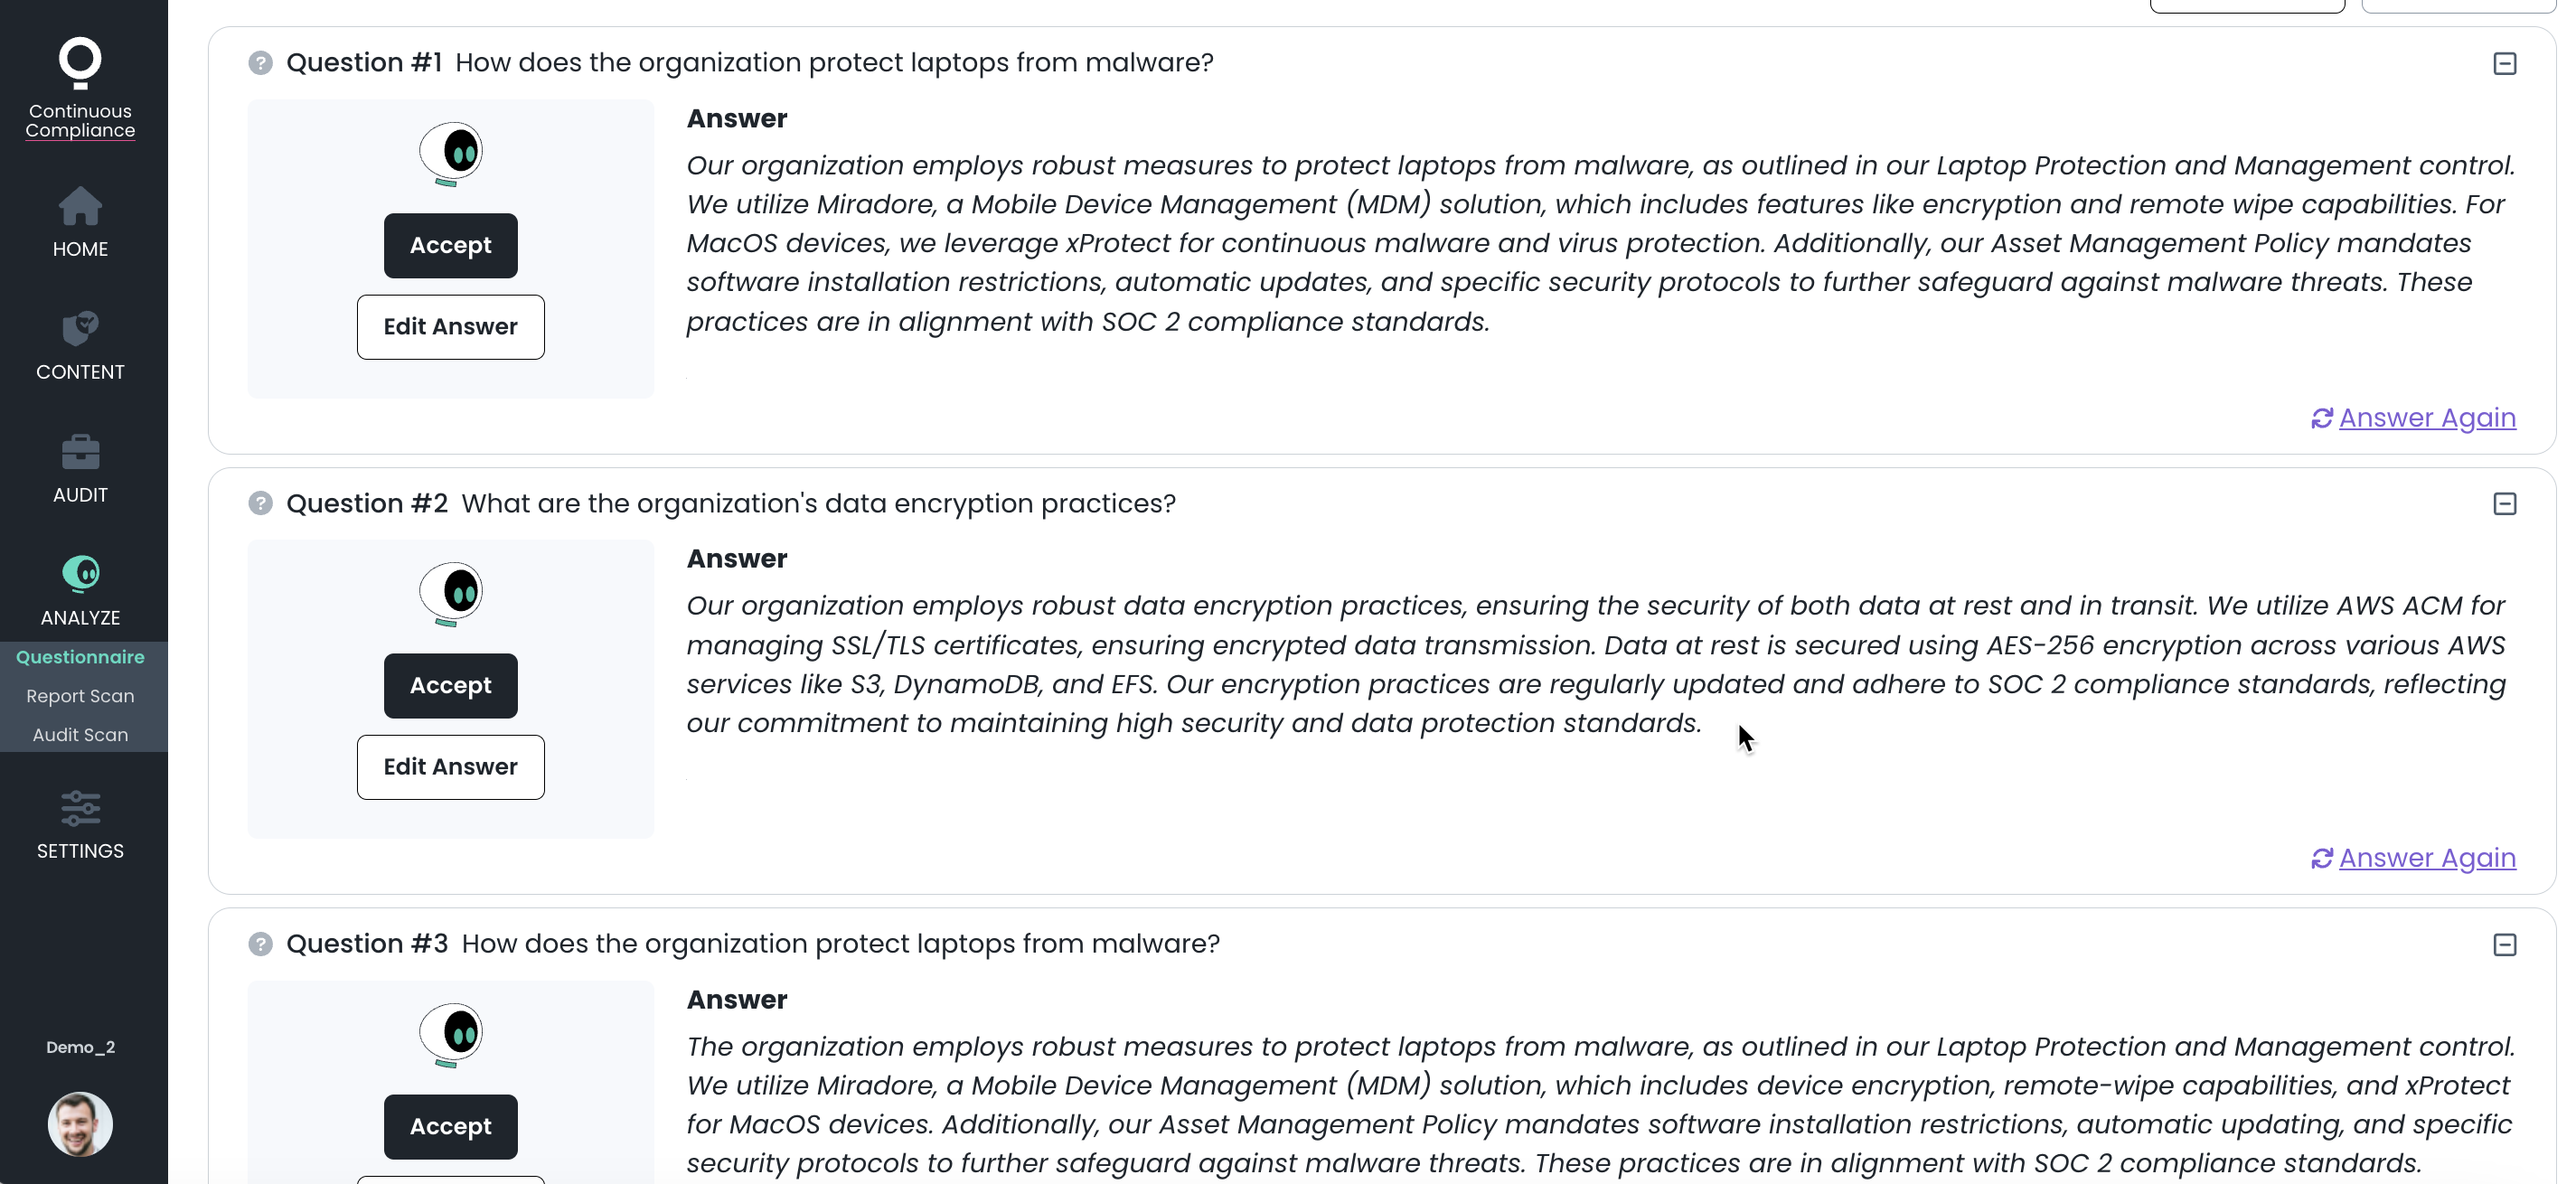Click the Continuous Compliance logo
Viewport: 2576px width, 1184px height.
coord(80,88)
